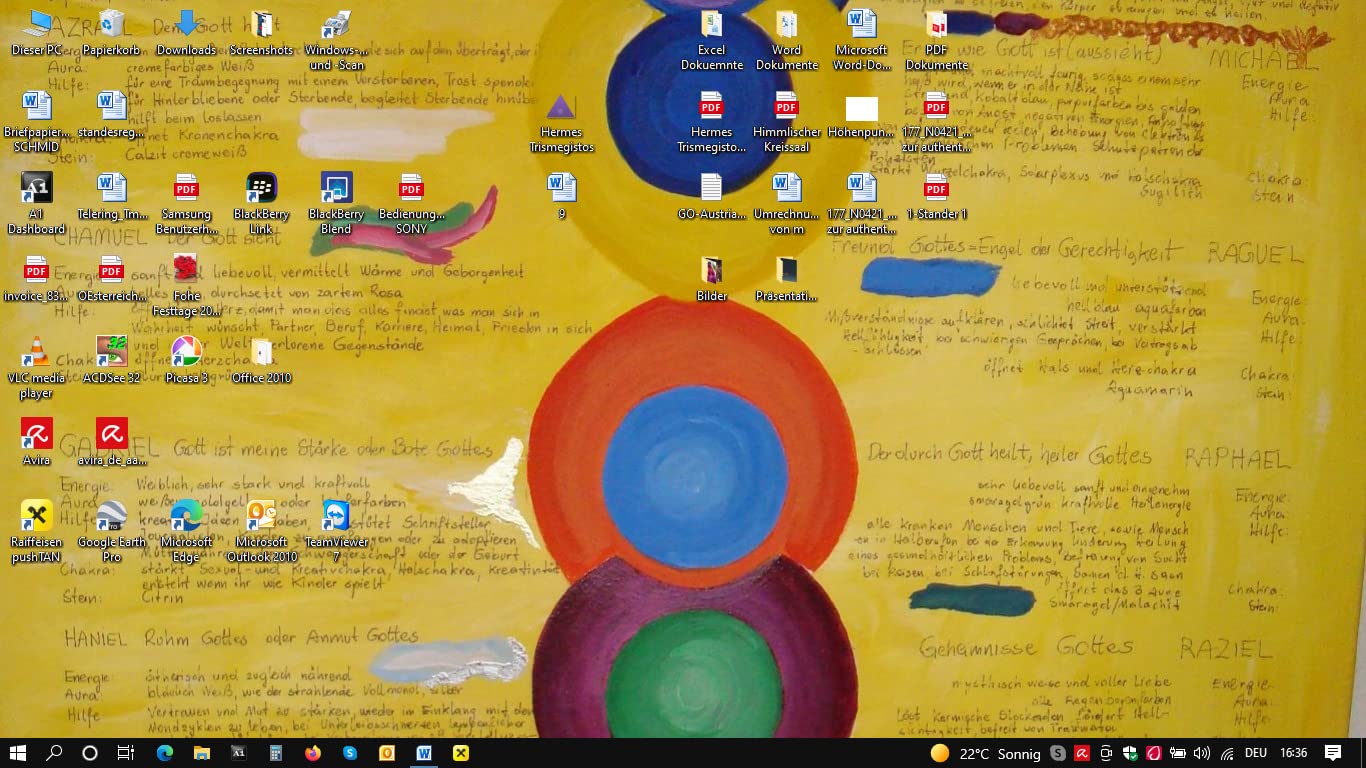The width and height of the screenshot is (1366, 768).
Task: Open the 22°C Sonnig weather widget
Action: coord(985,753)
